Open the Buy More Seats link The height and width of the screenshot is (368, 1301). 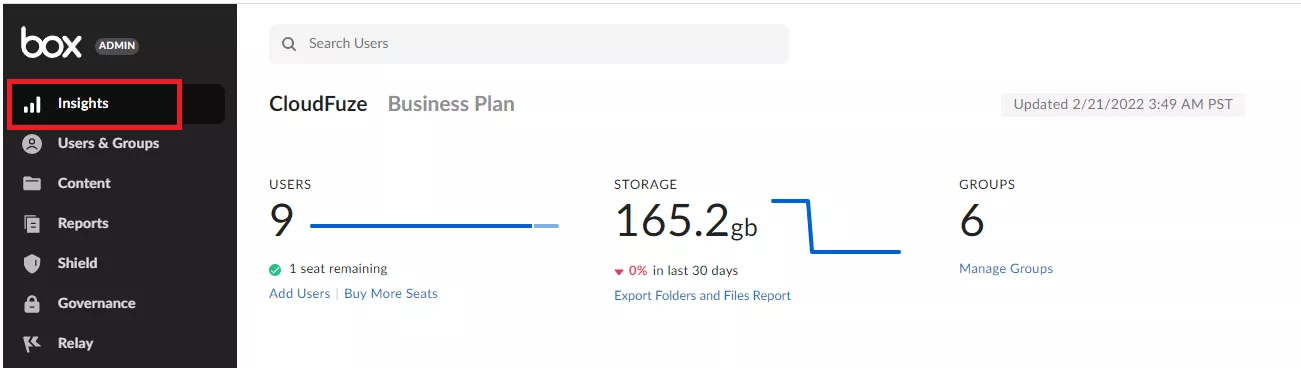tap(391, 294)
